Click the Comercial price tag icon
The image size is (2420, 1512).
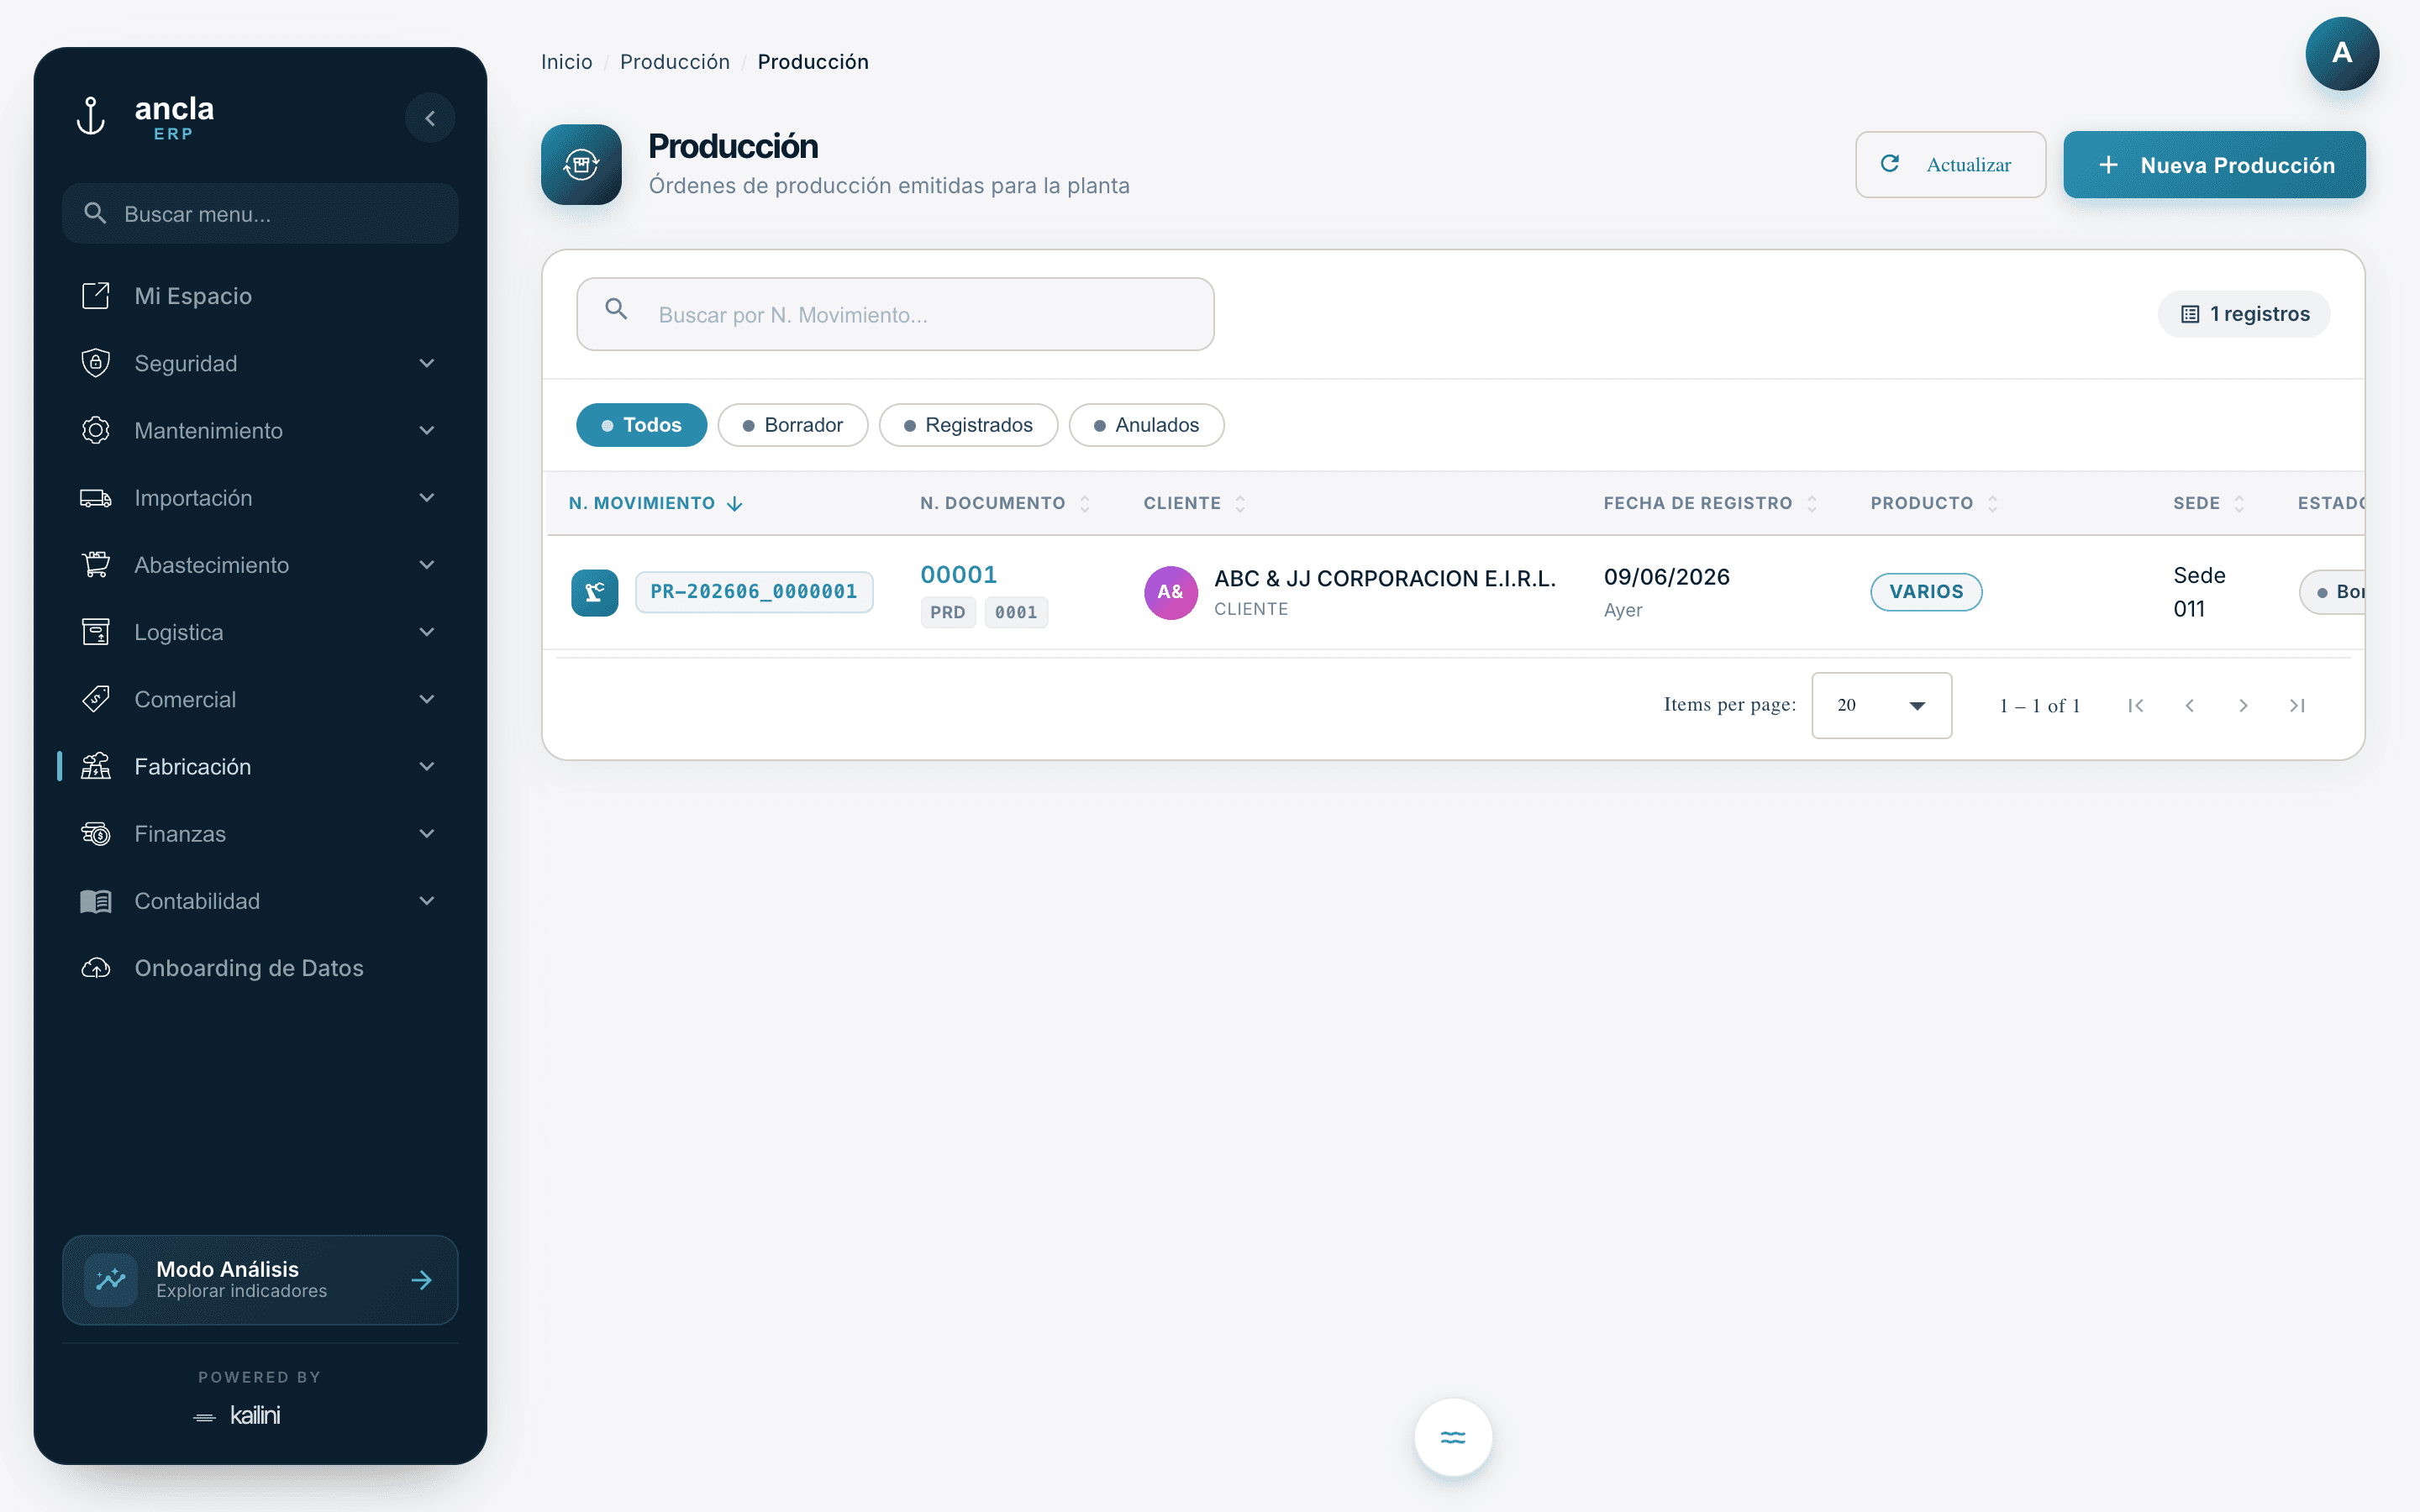tap(95, 699)
